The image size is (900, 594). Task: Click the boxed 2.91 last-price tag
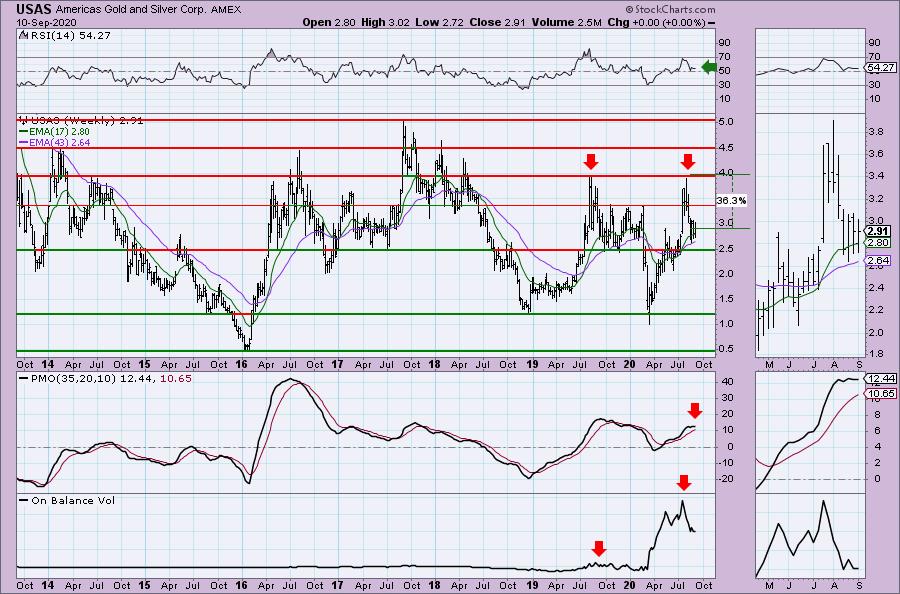pos(878,231)
